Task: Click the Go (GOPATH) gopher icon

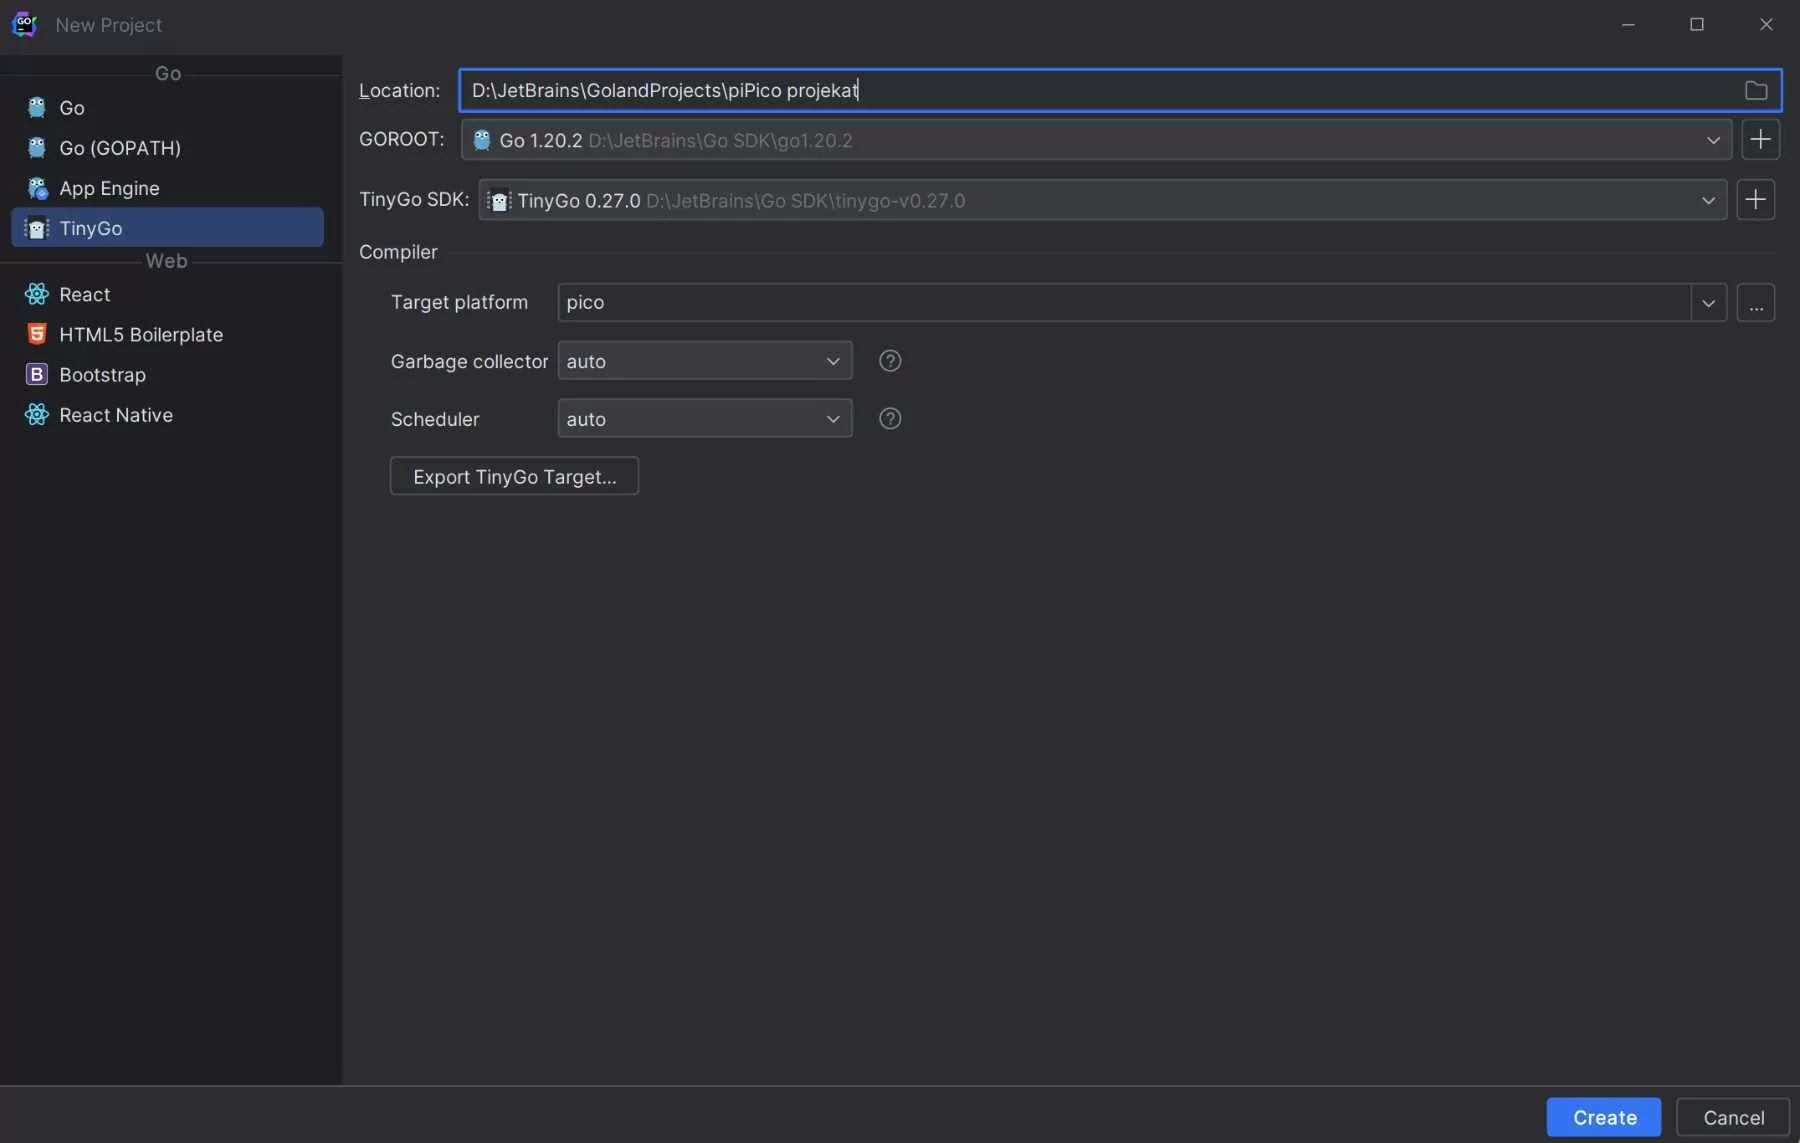Action: (x=37, y=147)
